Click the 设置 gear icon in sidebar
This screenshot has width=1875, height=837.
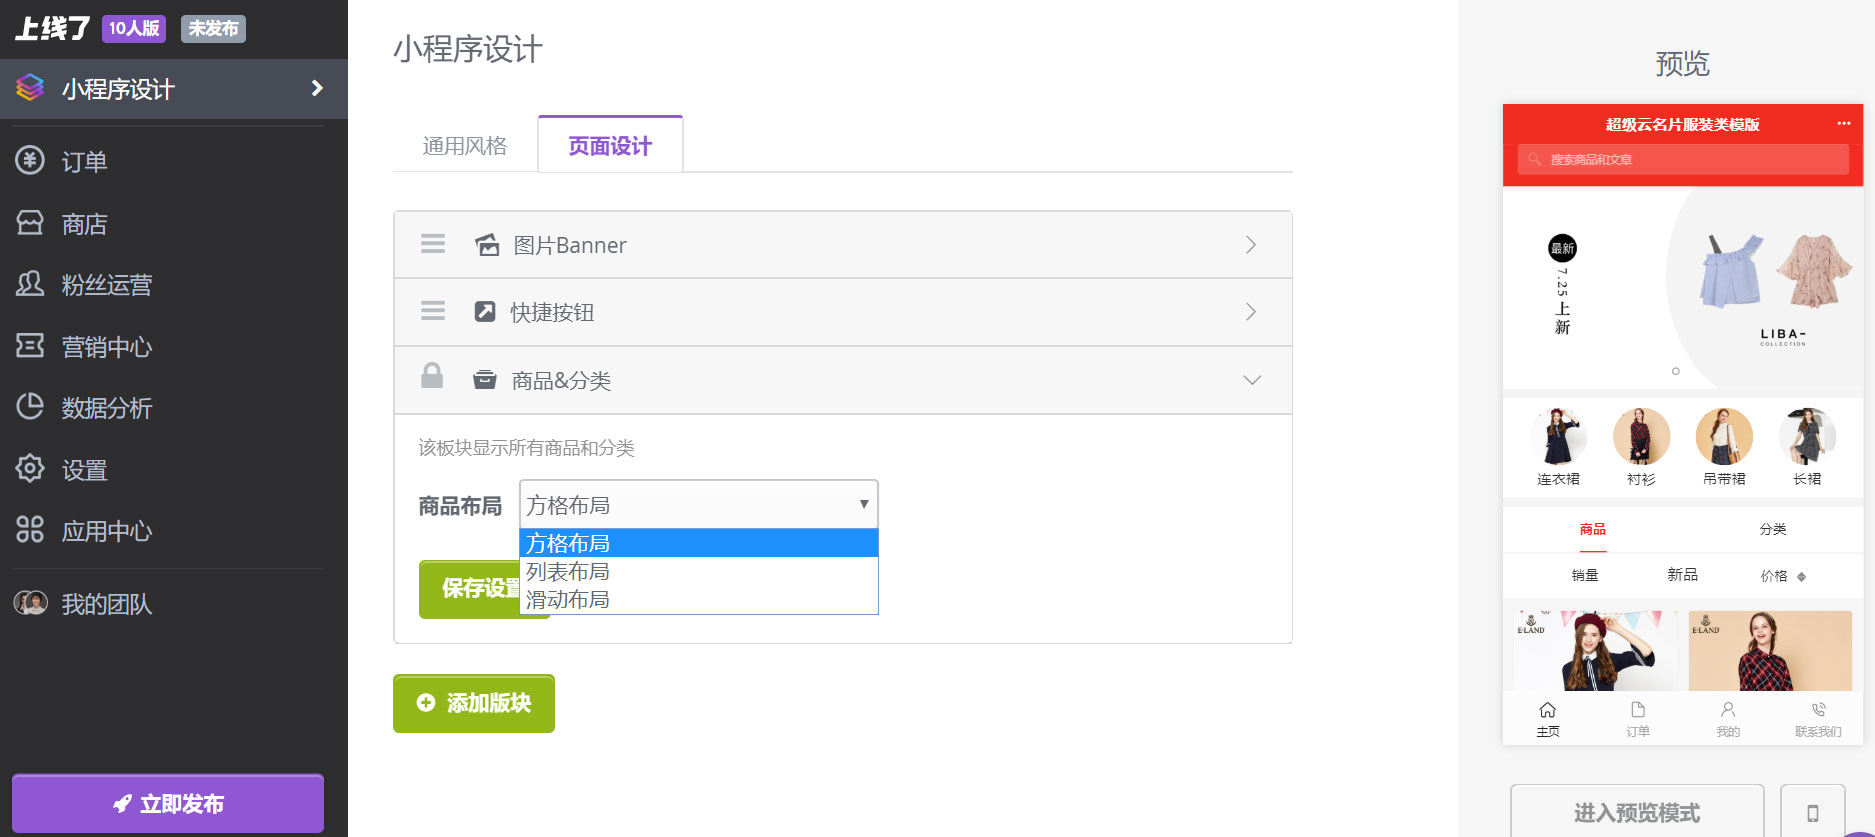click(x=30, y=468)
